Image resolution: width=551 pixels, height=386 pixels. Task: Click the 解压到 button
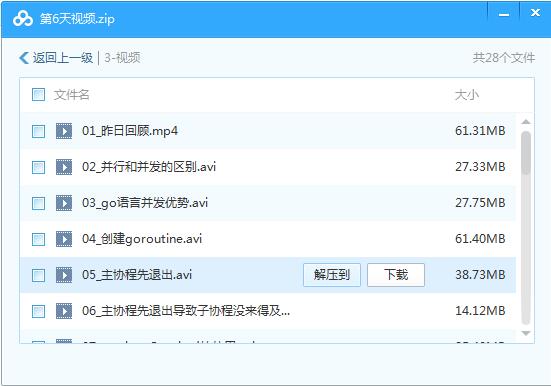tap(332, 275)
